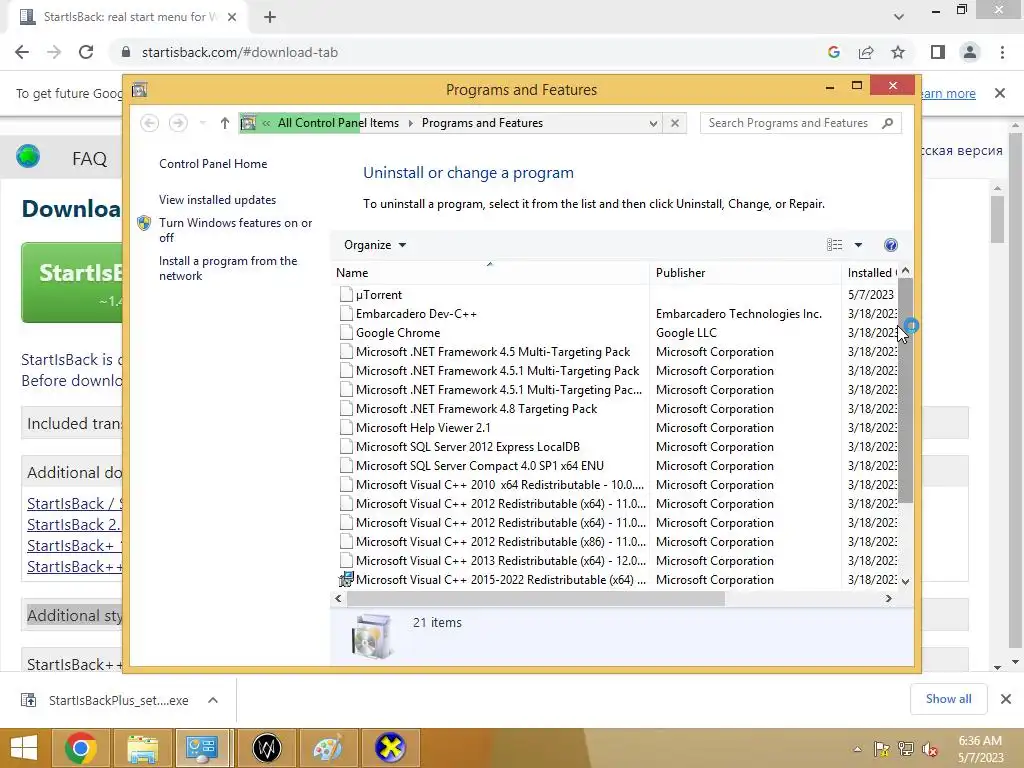
Task: Click the Action Center flag in system tray
Action: (881, 749)
